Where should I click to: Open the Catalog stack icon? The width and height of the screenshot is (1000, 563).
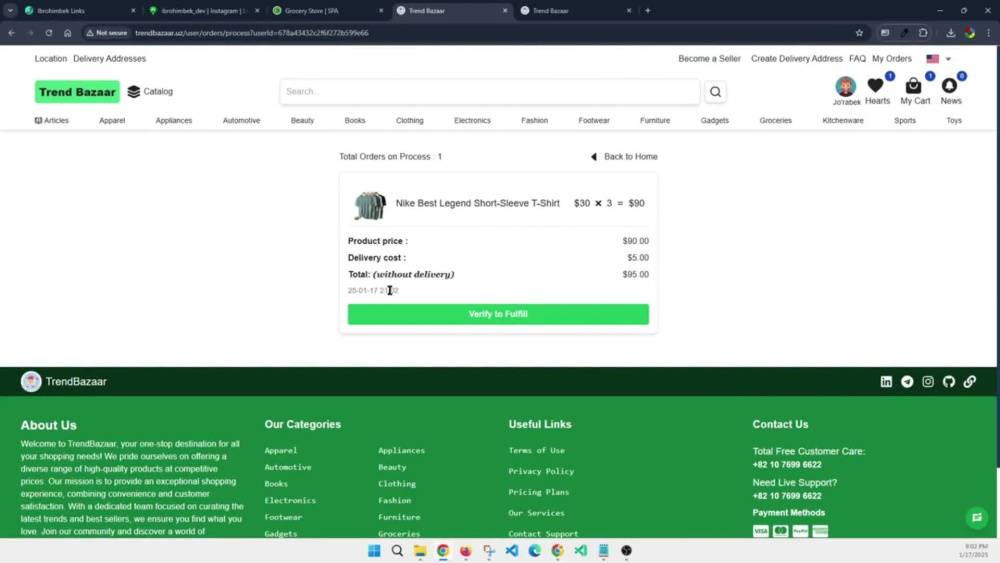coord(133,92)
